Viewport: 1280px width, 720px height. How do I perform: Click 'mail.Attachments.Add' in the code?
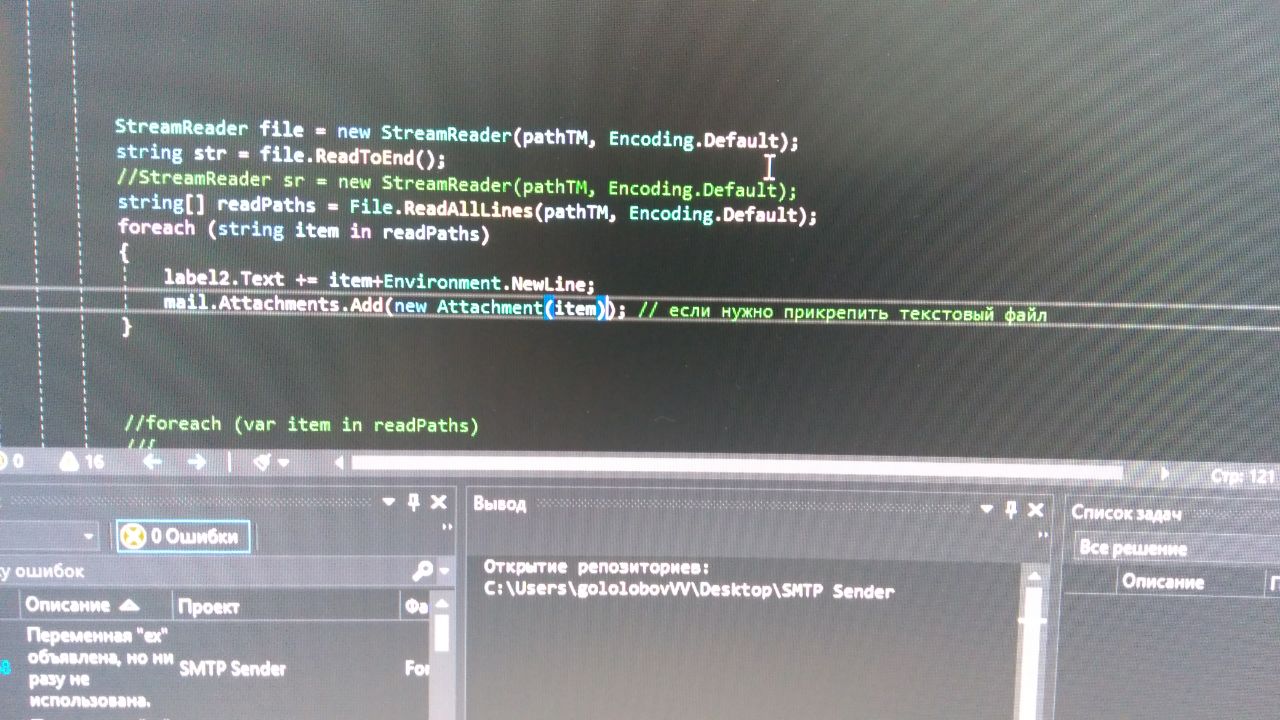tap(272, 304)
